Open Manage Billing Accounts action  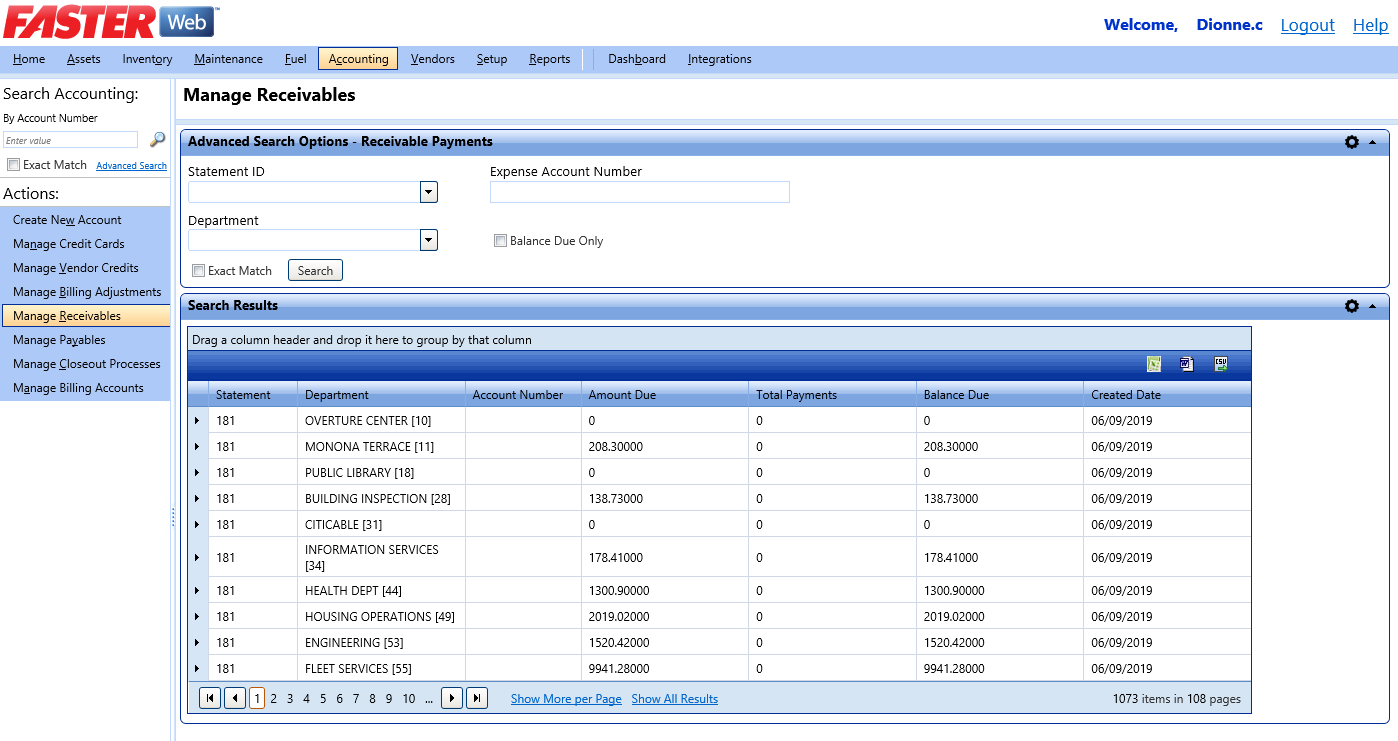[x=86, y=388]
